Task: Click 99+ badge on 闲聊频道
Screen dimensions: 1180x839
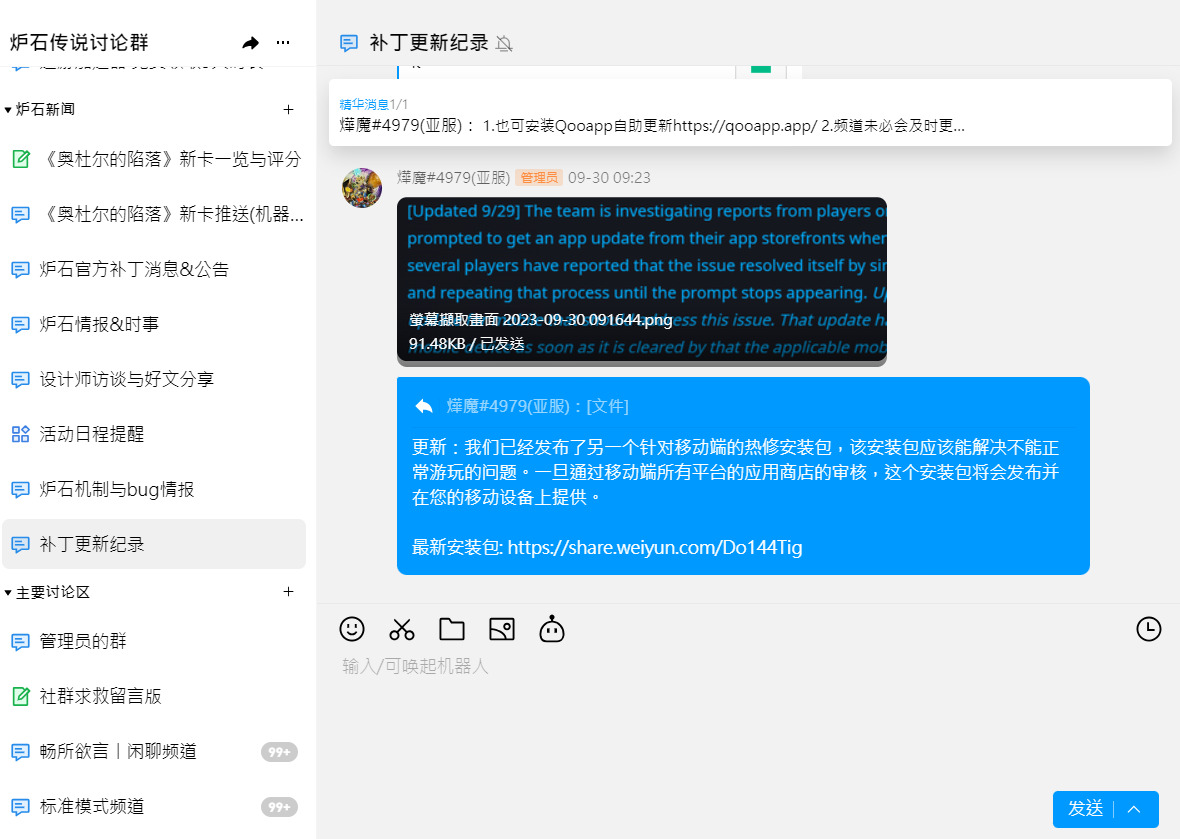Action: click(279, 752)
